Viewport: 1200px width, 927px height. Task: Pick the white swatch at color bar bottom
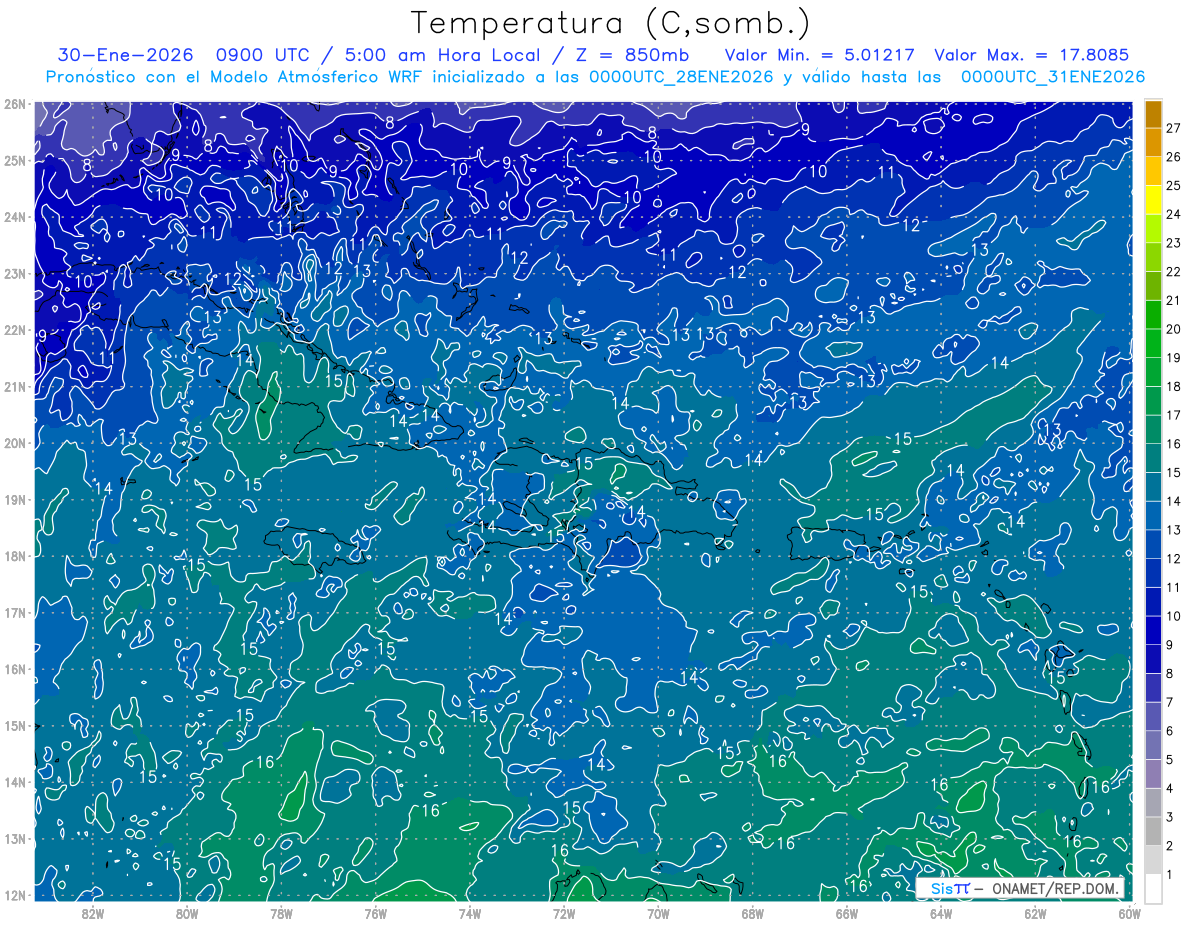coord(1153,887)
